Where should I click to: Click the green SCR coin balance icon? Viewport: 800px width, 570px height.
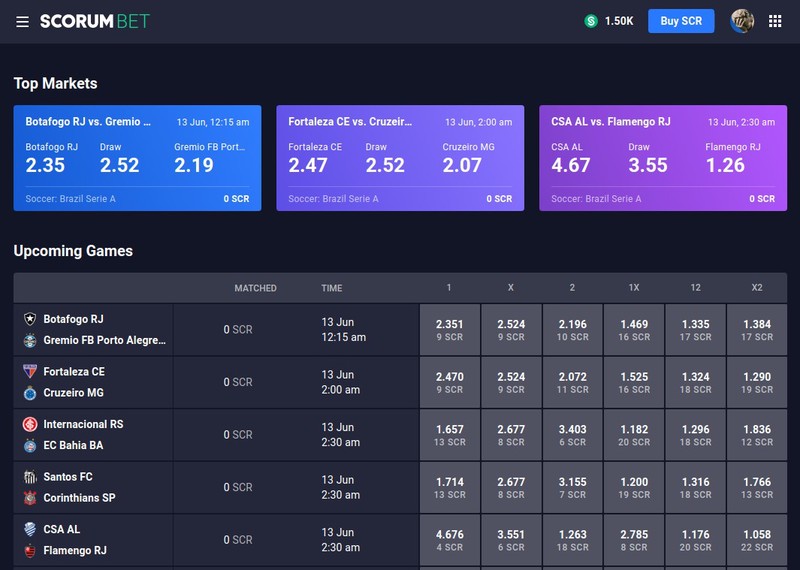591,21
